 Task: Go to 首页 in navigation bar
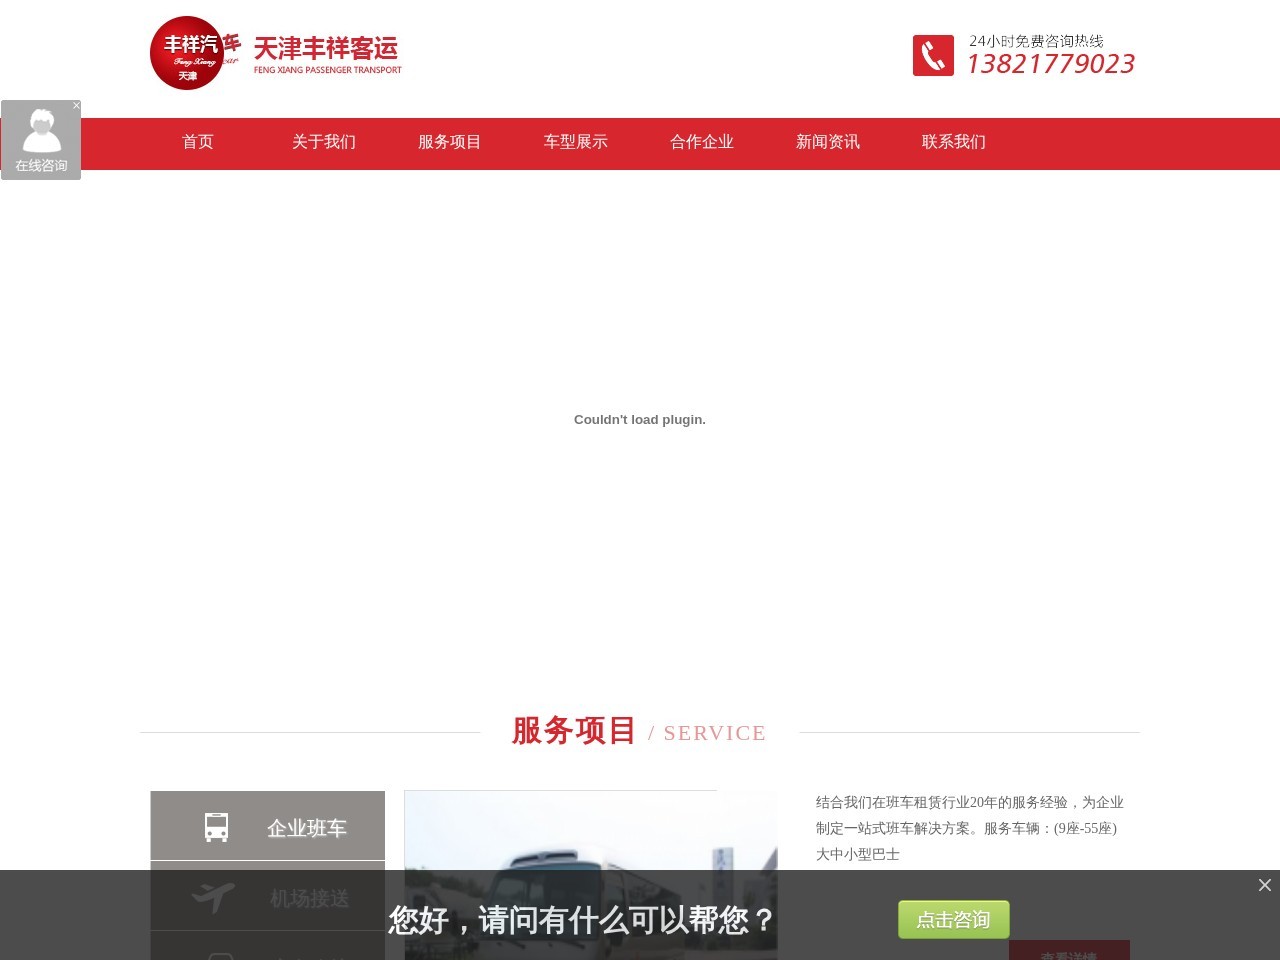point(198,142)
